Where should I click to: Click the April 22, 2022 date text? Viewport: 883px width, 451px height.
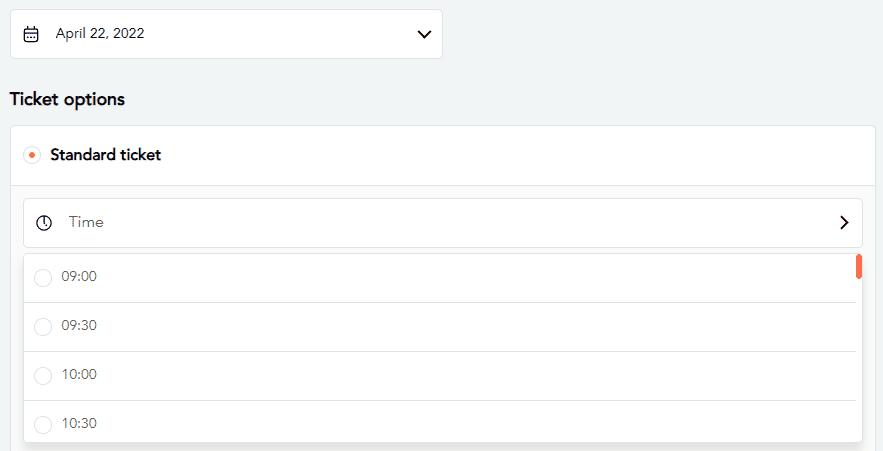click(x=100, y=34)
